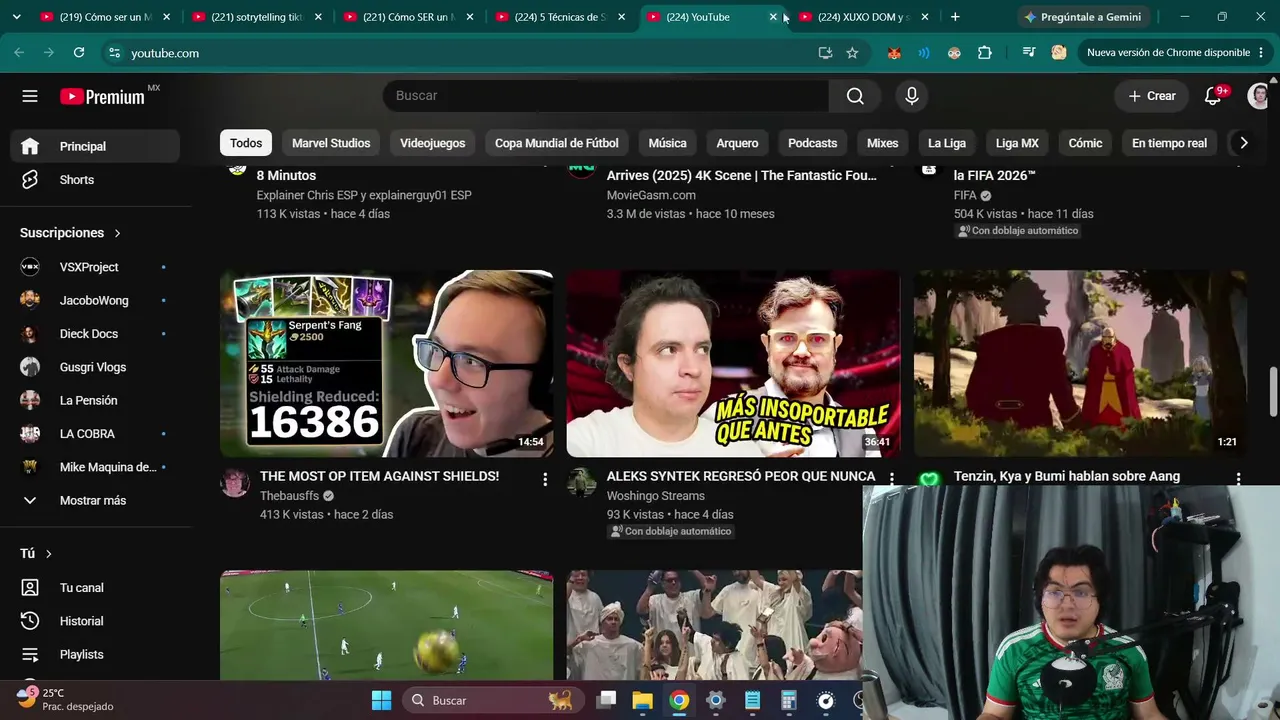Viewport: 1280px width, 720px height.
Task: Switch to the XUXO DOM browser tab
Action: (x=864, y=17)
